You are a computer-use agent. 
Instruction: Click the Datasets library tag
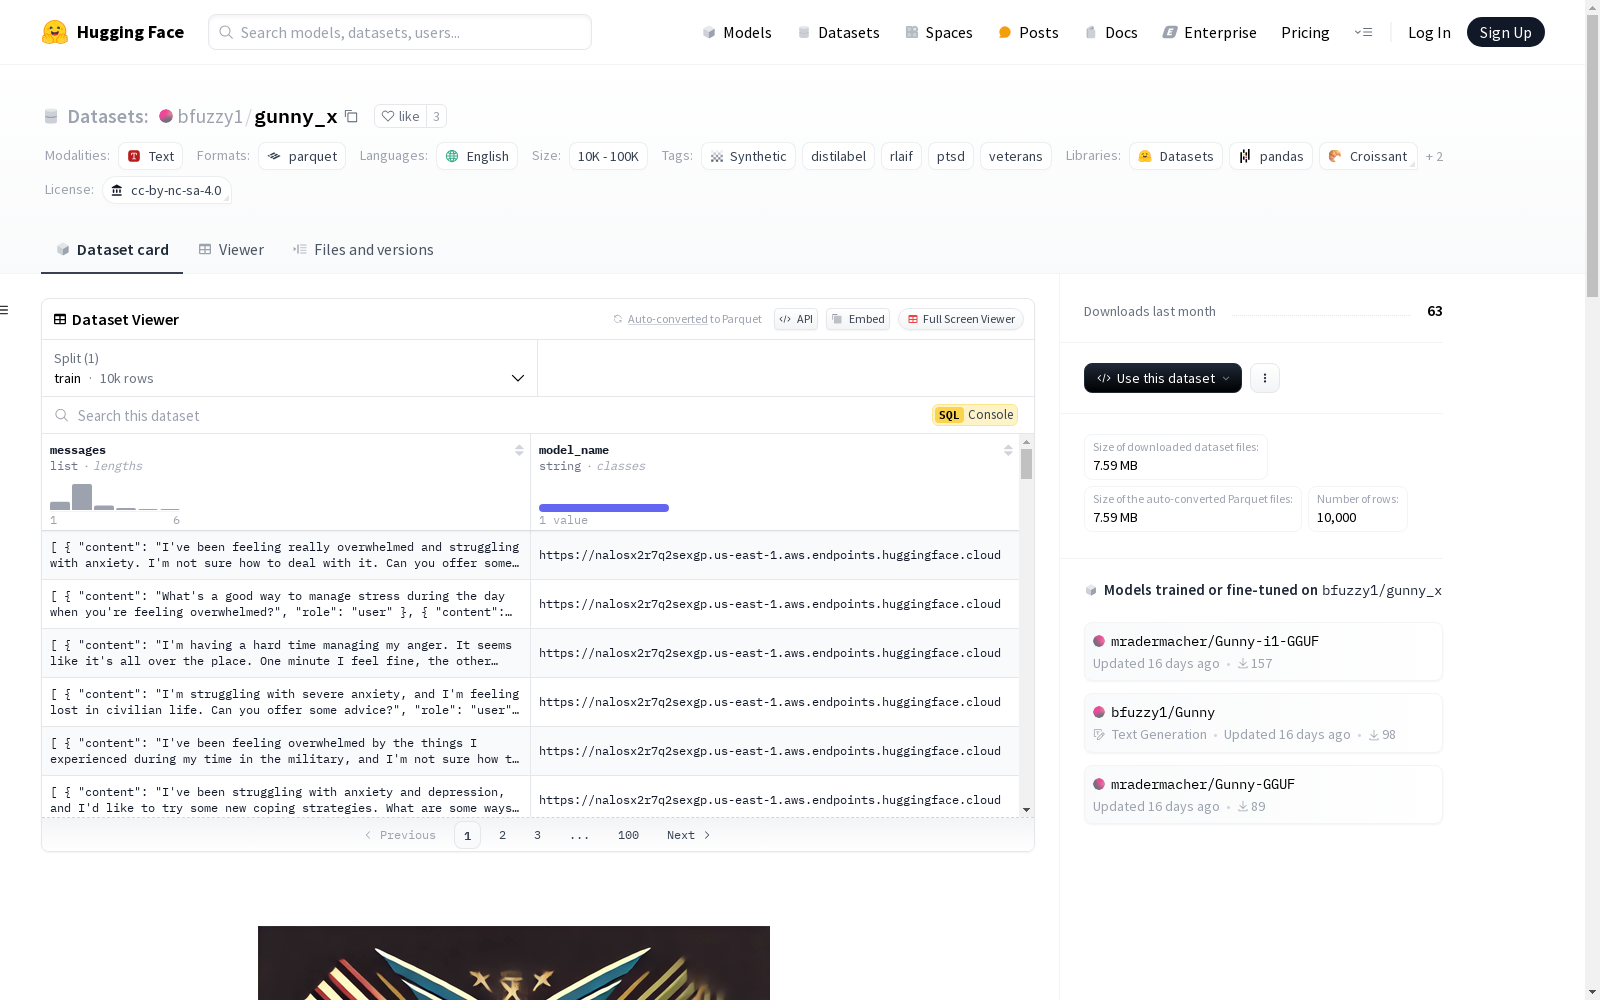click(1176, 156)
